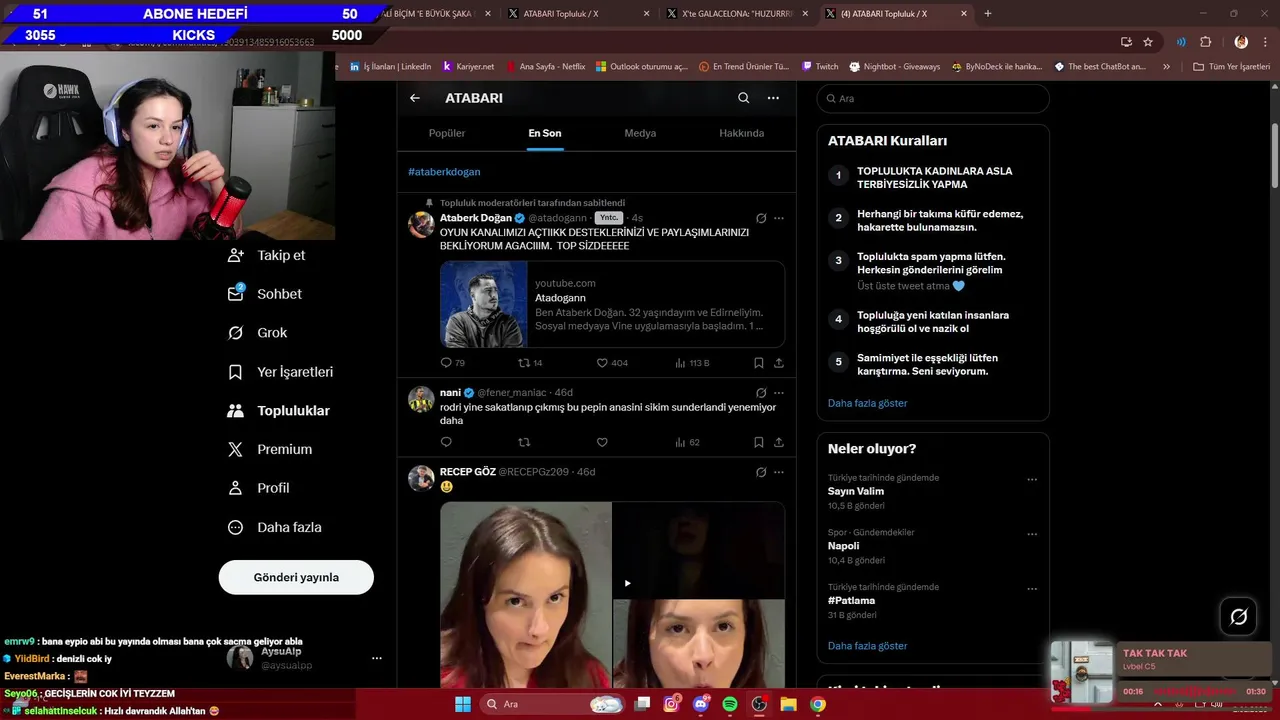Viewport: 1280px width, 720px height.
Task: Open the ATABARI community more-options menu
Action: click(x=773, y=98)
